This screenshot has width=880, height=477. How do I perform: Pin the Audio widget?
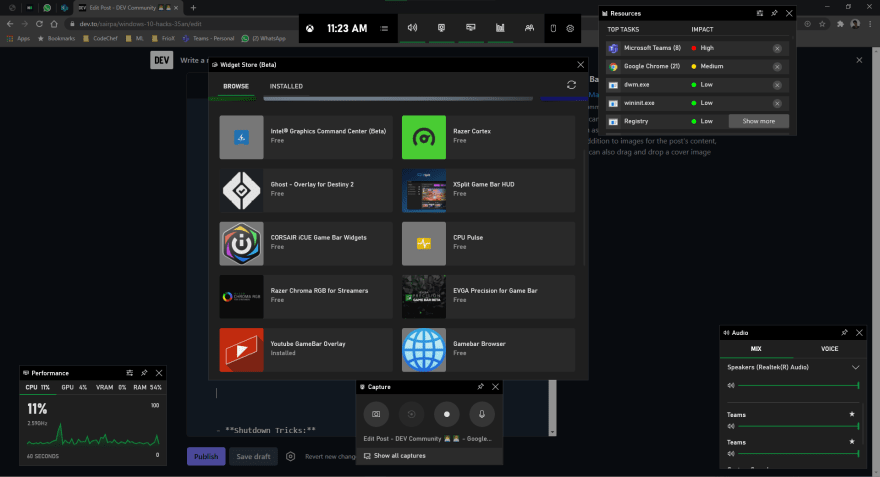pos(845,333)
